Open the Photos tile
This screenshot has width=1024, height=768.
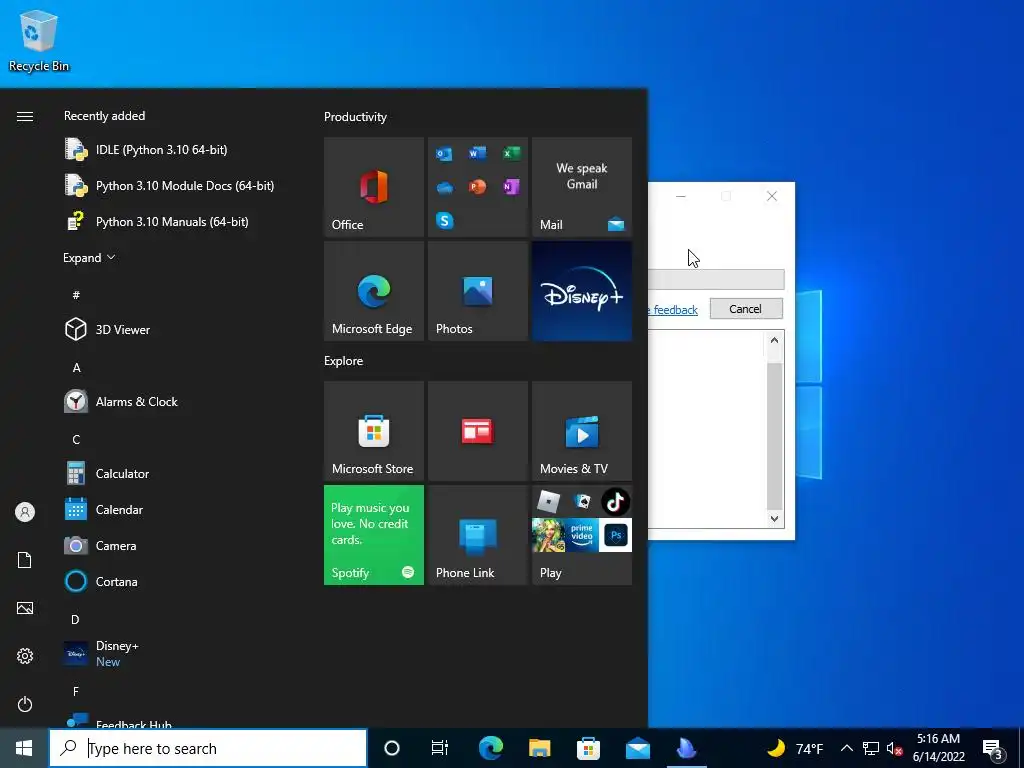click(477, 291)
